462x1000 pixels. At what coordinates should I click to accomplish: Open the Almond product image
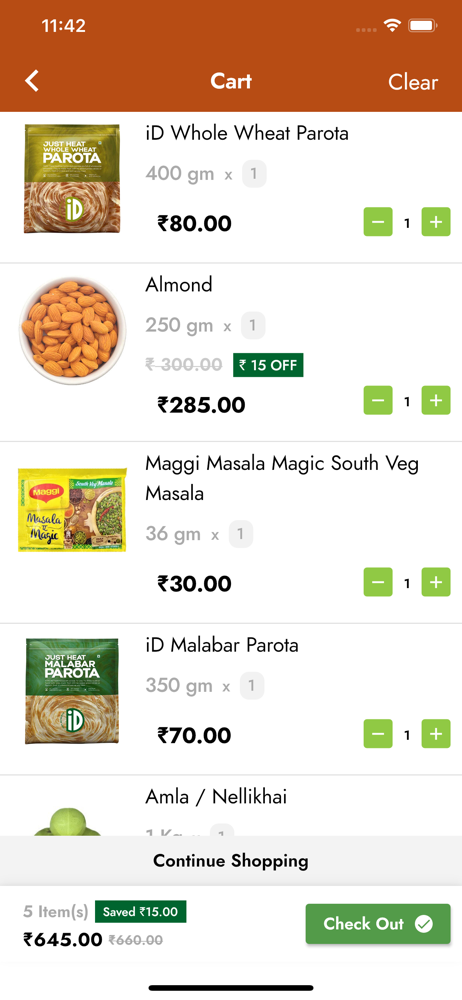tap(72, 330)
